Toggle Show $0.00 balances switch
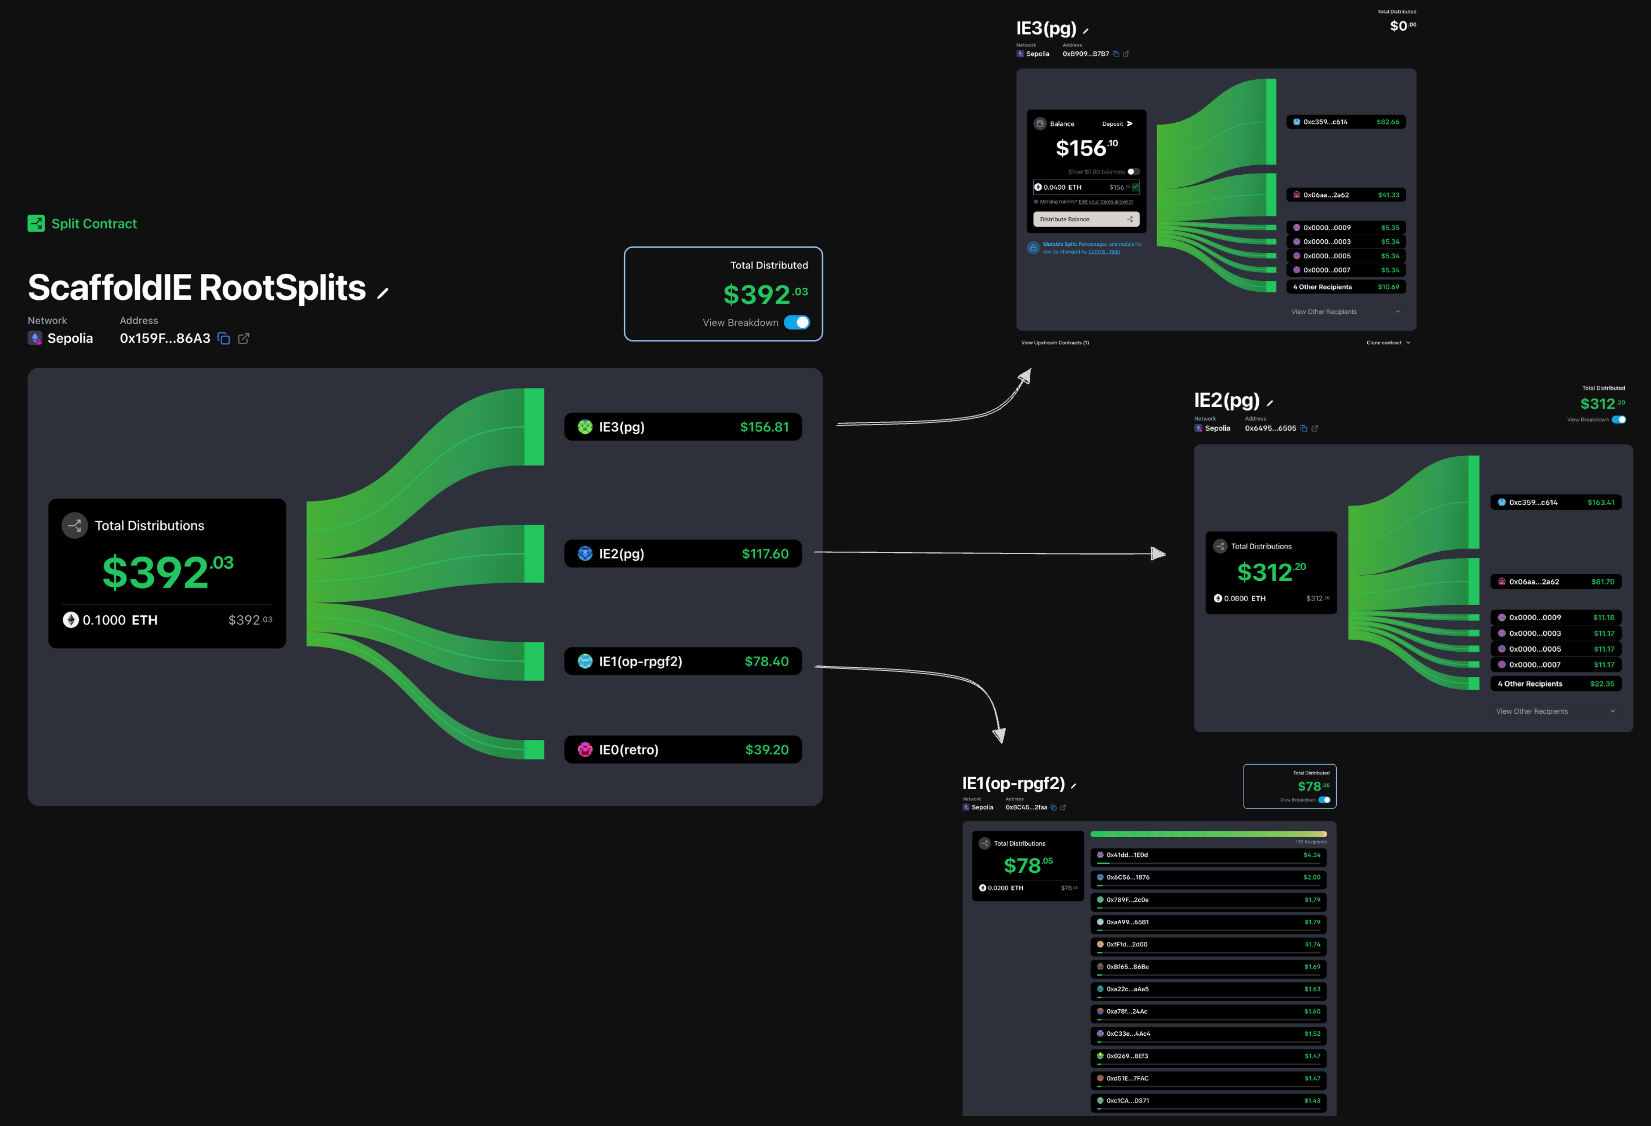 pyautogui.click(x=1133, y=172)
